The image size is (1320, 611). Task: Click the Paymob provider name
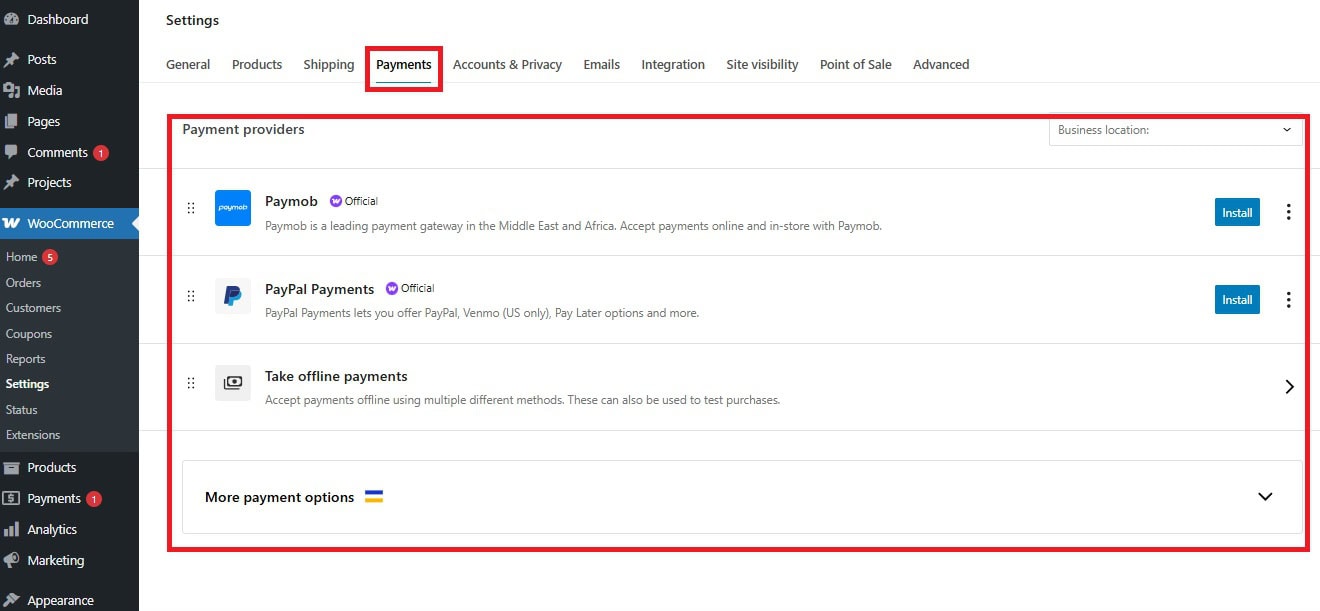click(291, 201)
